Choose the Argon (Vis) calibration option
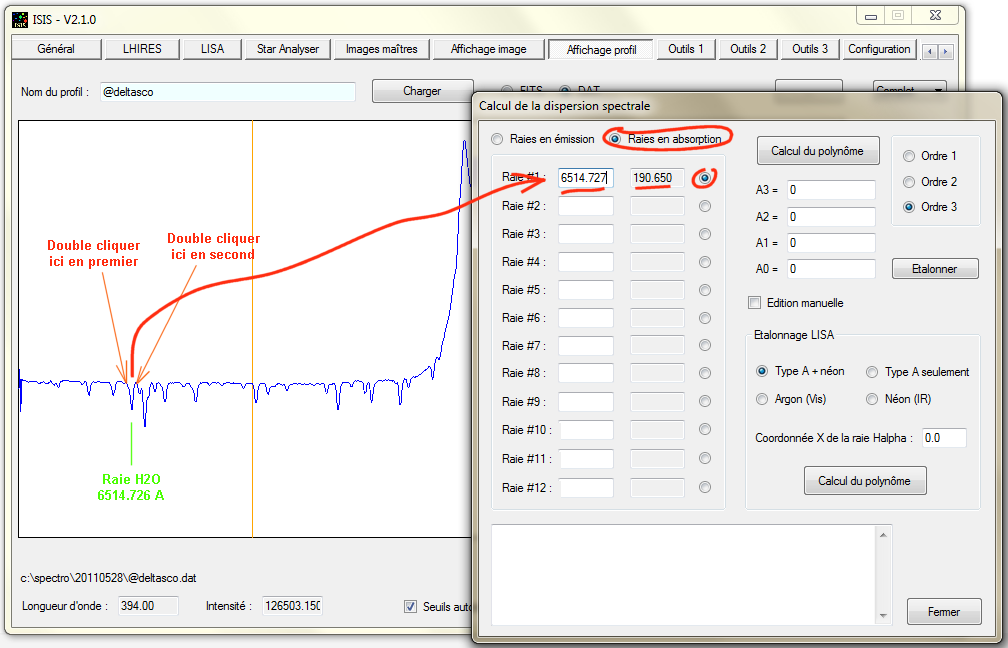This screenshot has height=648, width=1008. 763,399
